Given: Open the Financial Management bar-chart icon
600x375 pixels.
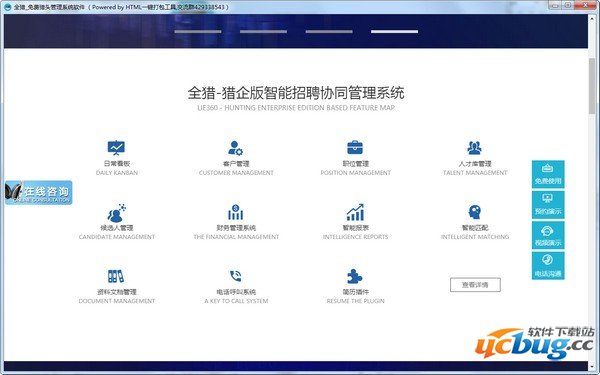Looking at the screenshot, I should (x=236, y=212).
